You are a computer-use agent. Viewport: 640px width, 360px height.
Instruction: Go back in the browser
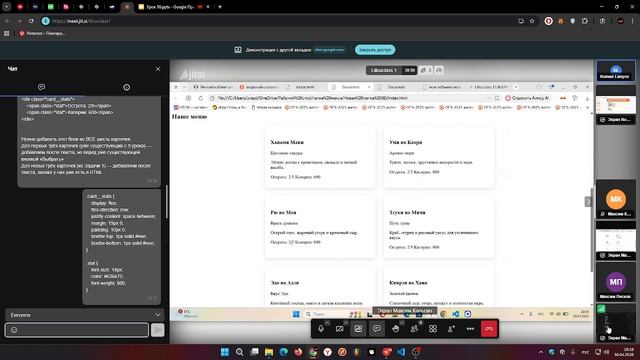click(7, 21)
